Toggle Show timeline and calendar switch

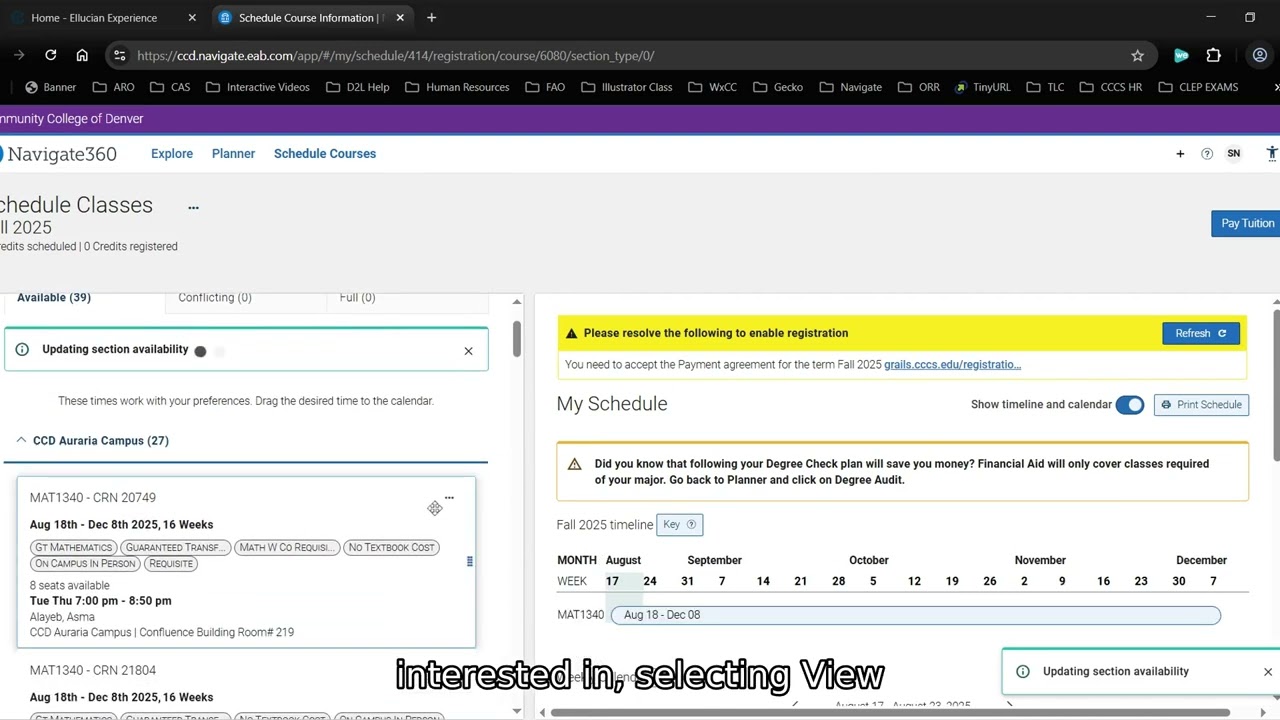point(1130,405)
